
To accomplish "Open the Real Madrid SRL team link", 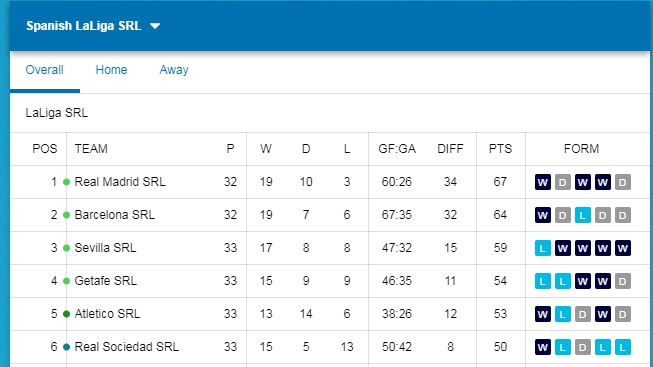I will pos(120,182).
